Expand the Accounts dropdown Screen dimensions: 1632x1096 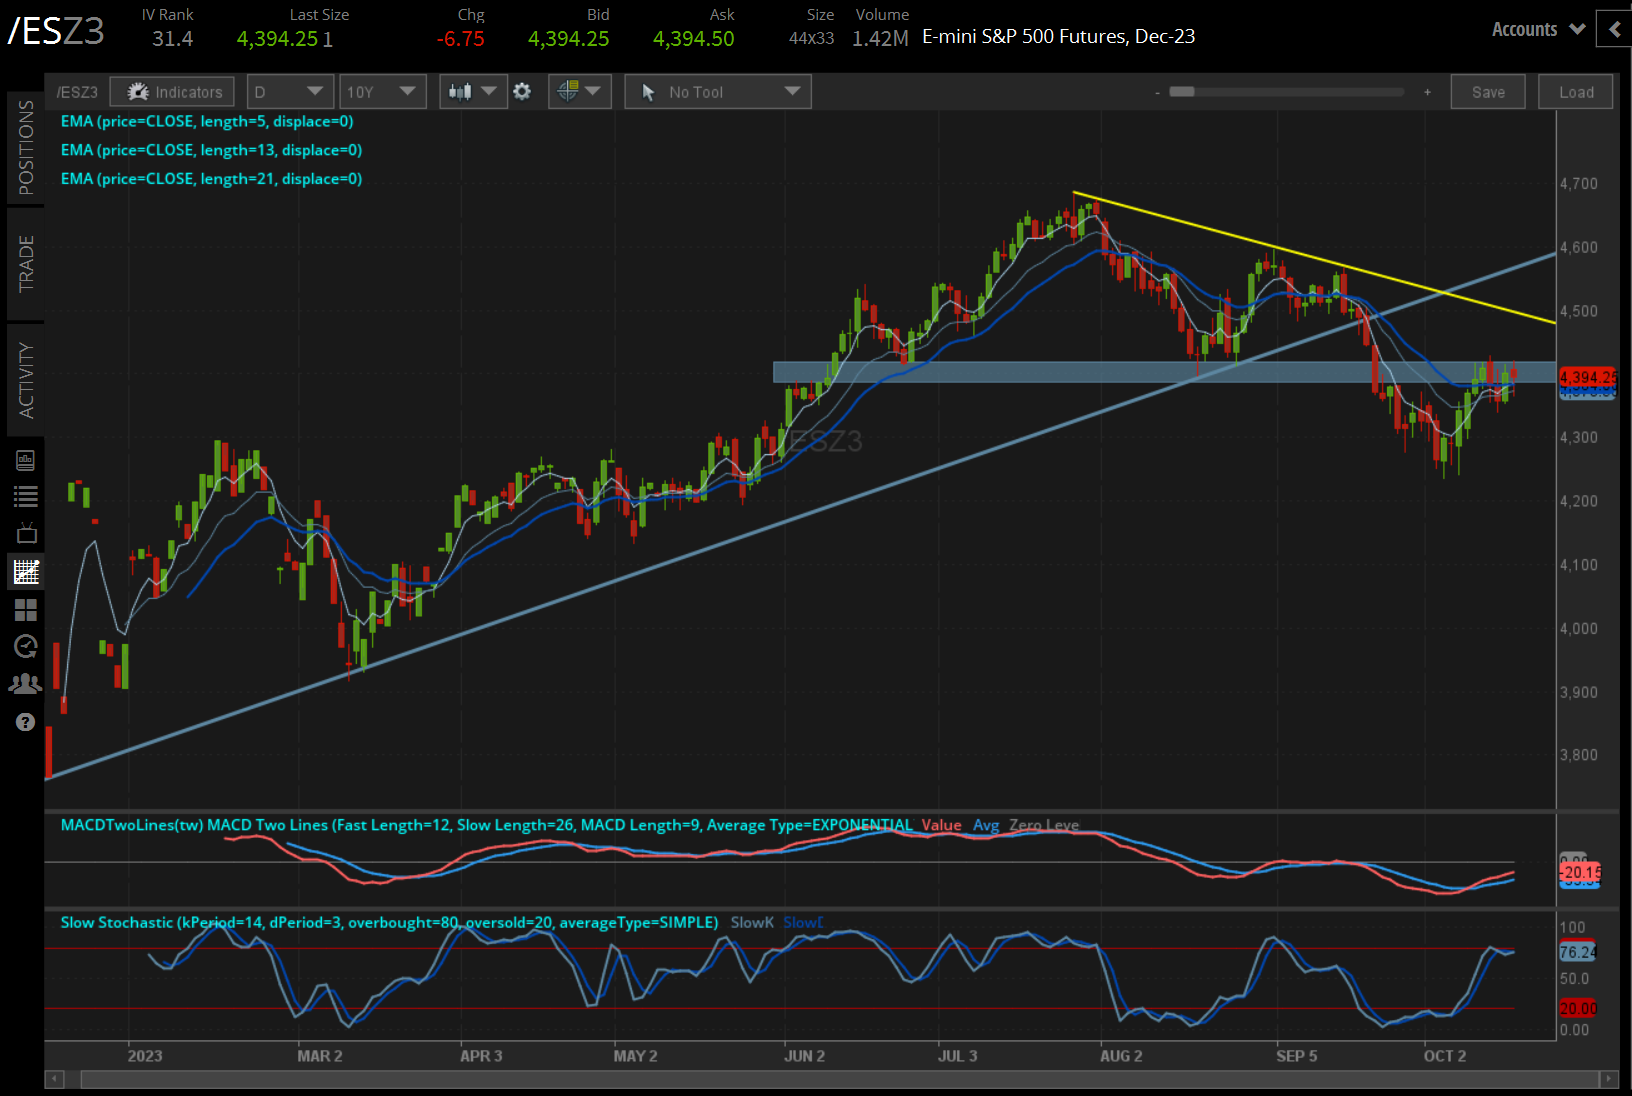[1537, 29]
